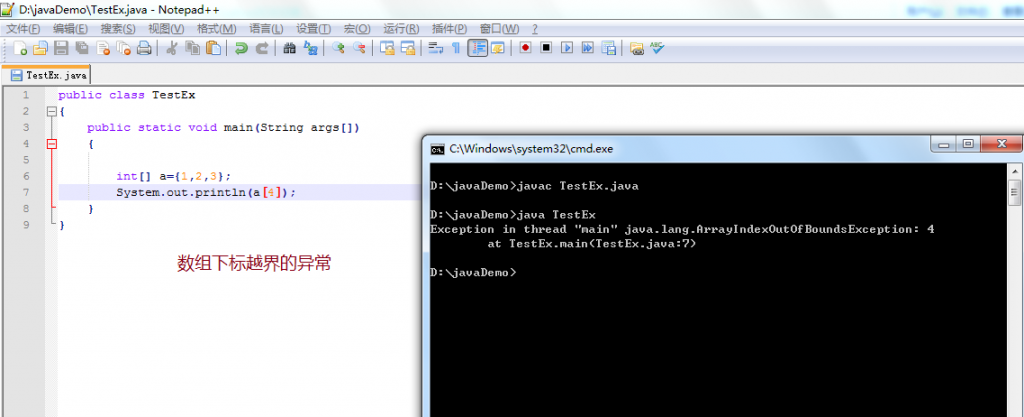Screen dimensions: 1024x417
Task: Open the 语言(L) menu
Action: (x=266, y=29)
